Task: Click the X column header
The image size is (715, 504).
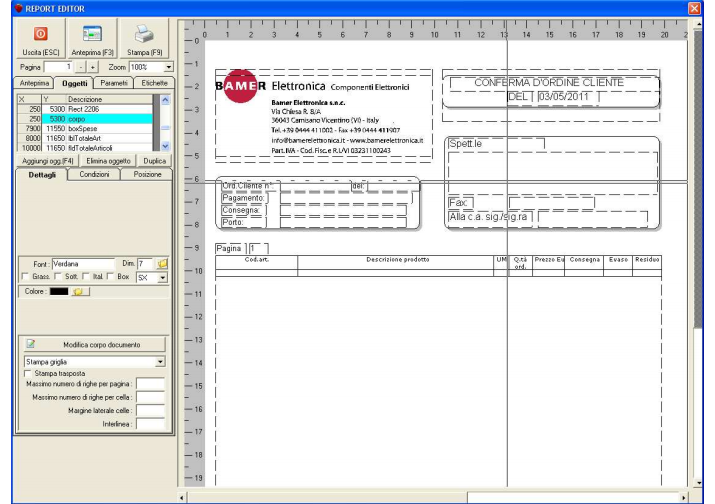Action: pyautogui.click(x=29, y=99)
